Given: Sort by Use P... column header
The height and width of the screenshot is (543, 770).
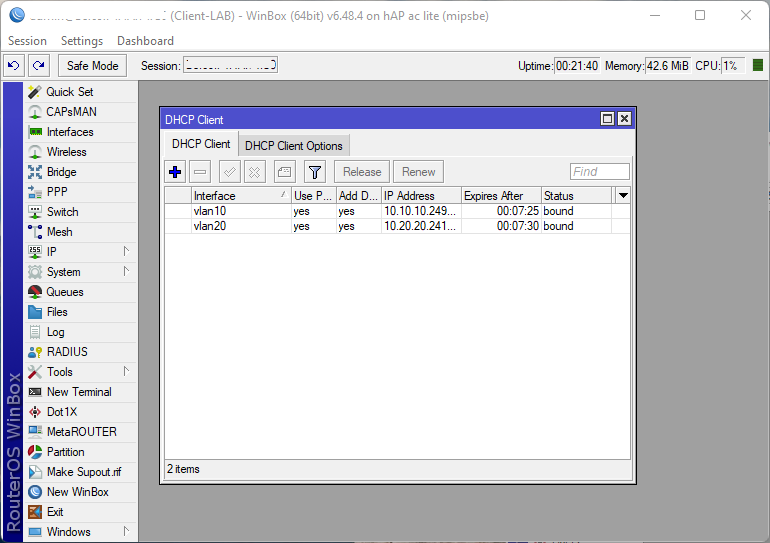Looking at the screenshot, I should coord(314,195).
